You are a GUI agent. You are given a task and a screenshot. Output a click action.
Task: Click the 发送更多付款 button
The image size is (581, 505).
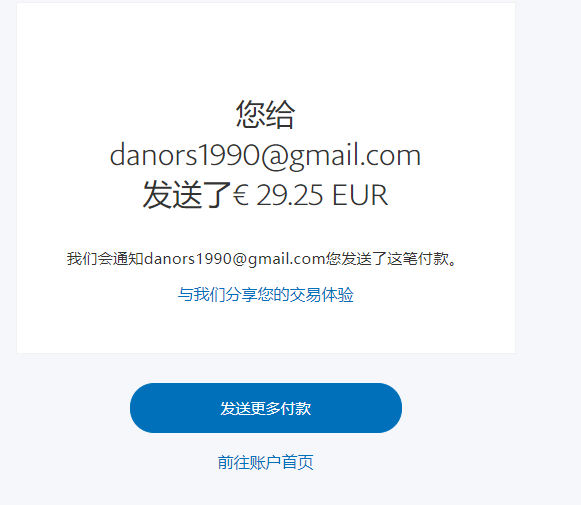tap(266, 408)
